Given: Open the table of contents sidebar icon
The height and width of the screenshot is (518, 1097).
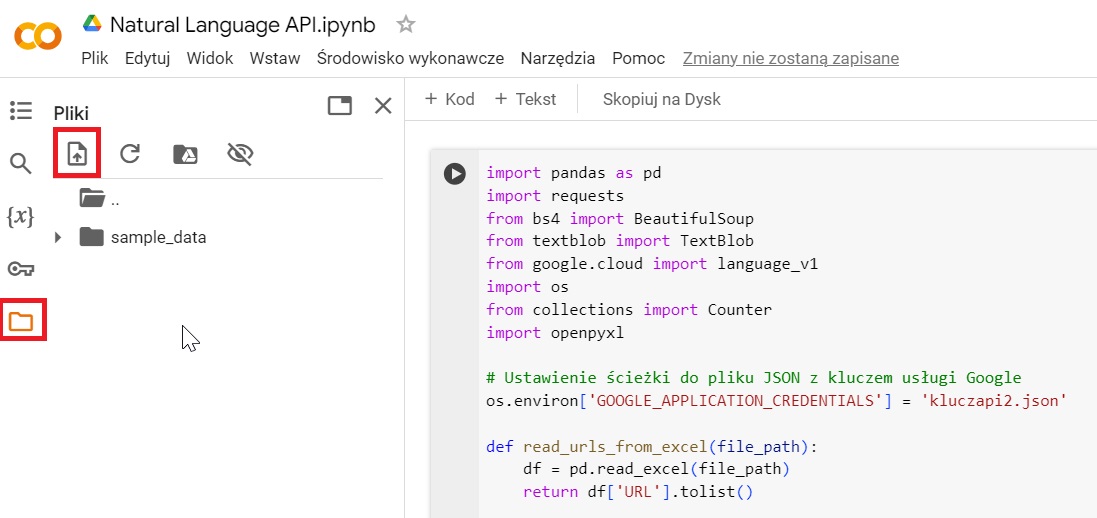Looking at the screenshot, I should pyautogui.click(x=21, y=110).
